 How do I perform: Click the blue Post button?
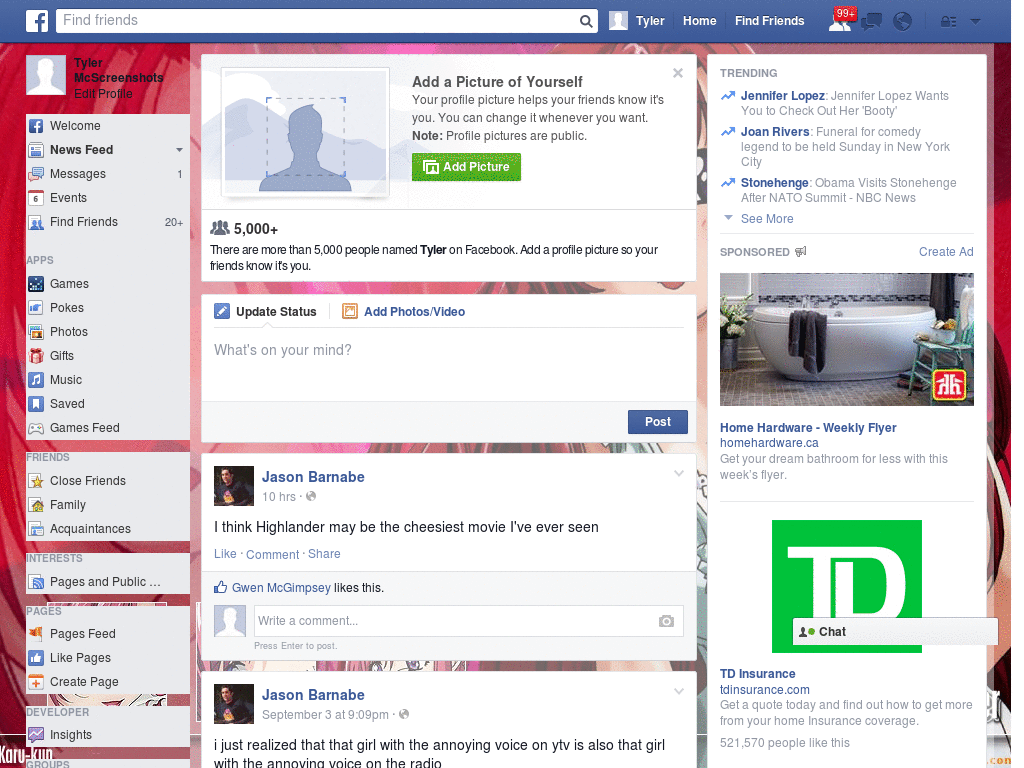[658, 422]
